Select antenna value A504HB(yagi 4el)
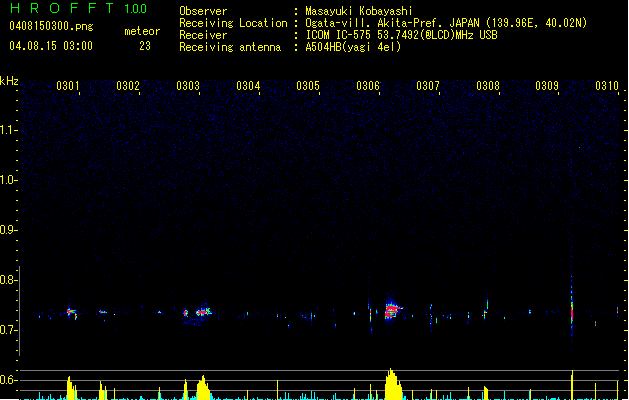The width and height of the screenshot is (629, 400). click(x=353, y=47)
